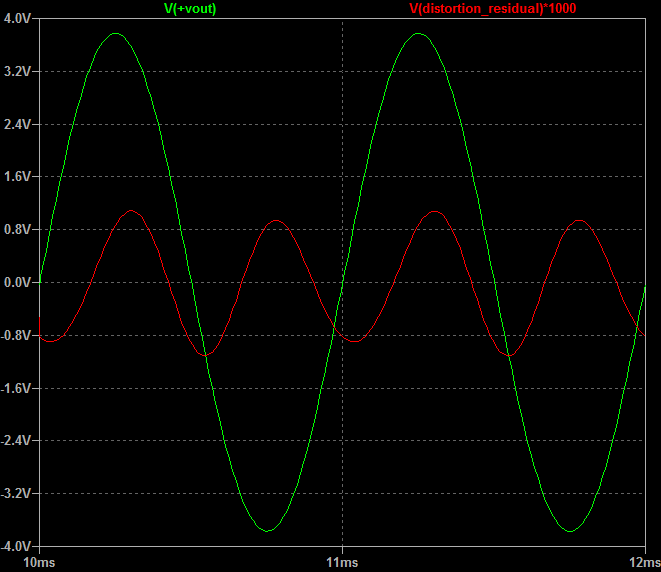Click the 10ms time axis label
Viewport: 661px width, 572px height.
coord(39,562)
